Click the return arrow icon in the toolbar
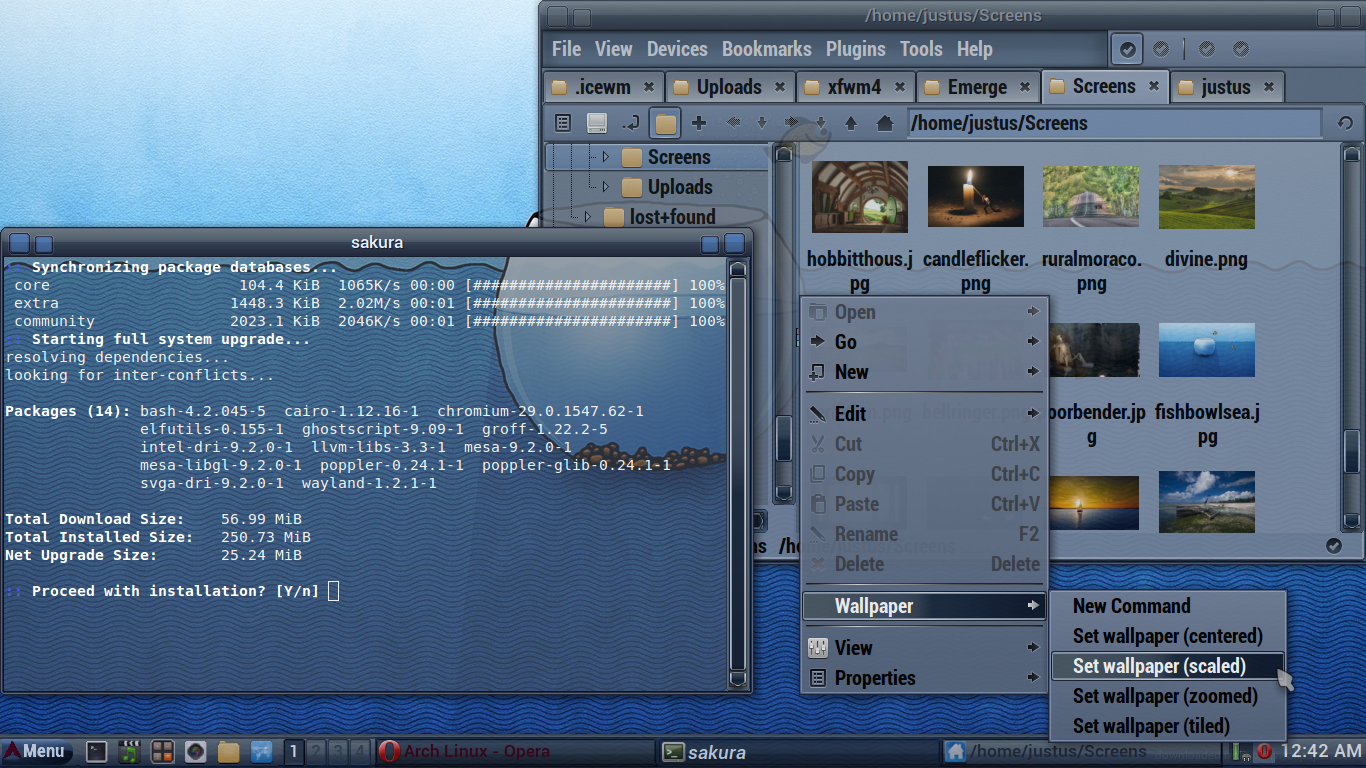This screenshot has height=768, width=1366. pos(631,123)
